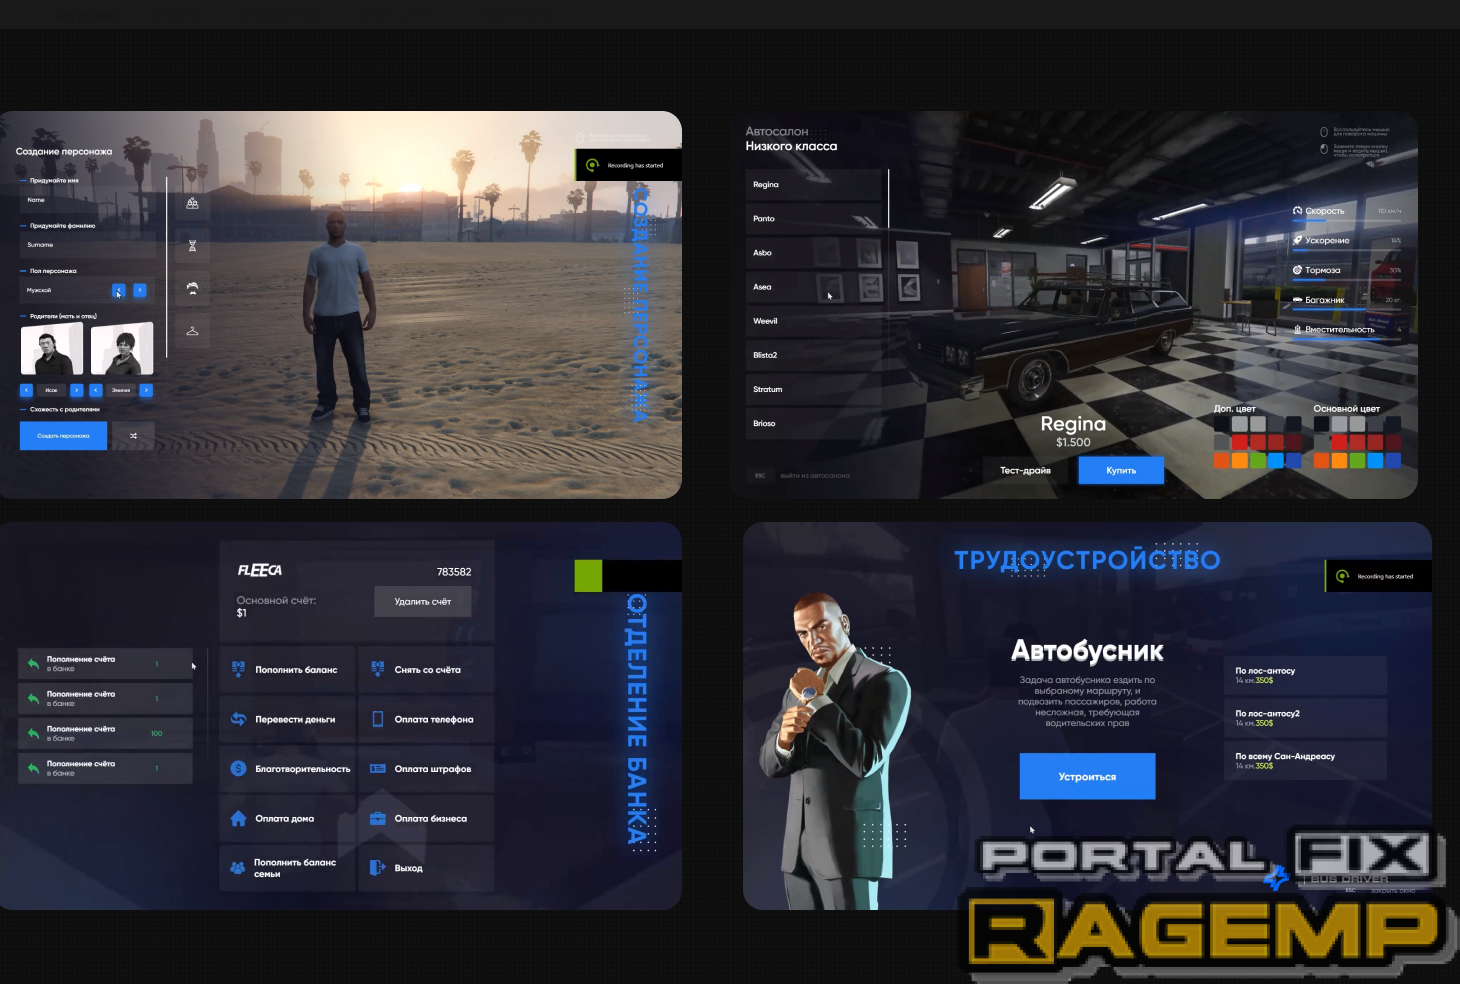Click the father portrait thumbnail above Исак
This screenshot has height=984, width=1460.
[52, 350]
